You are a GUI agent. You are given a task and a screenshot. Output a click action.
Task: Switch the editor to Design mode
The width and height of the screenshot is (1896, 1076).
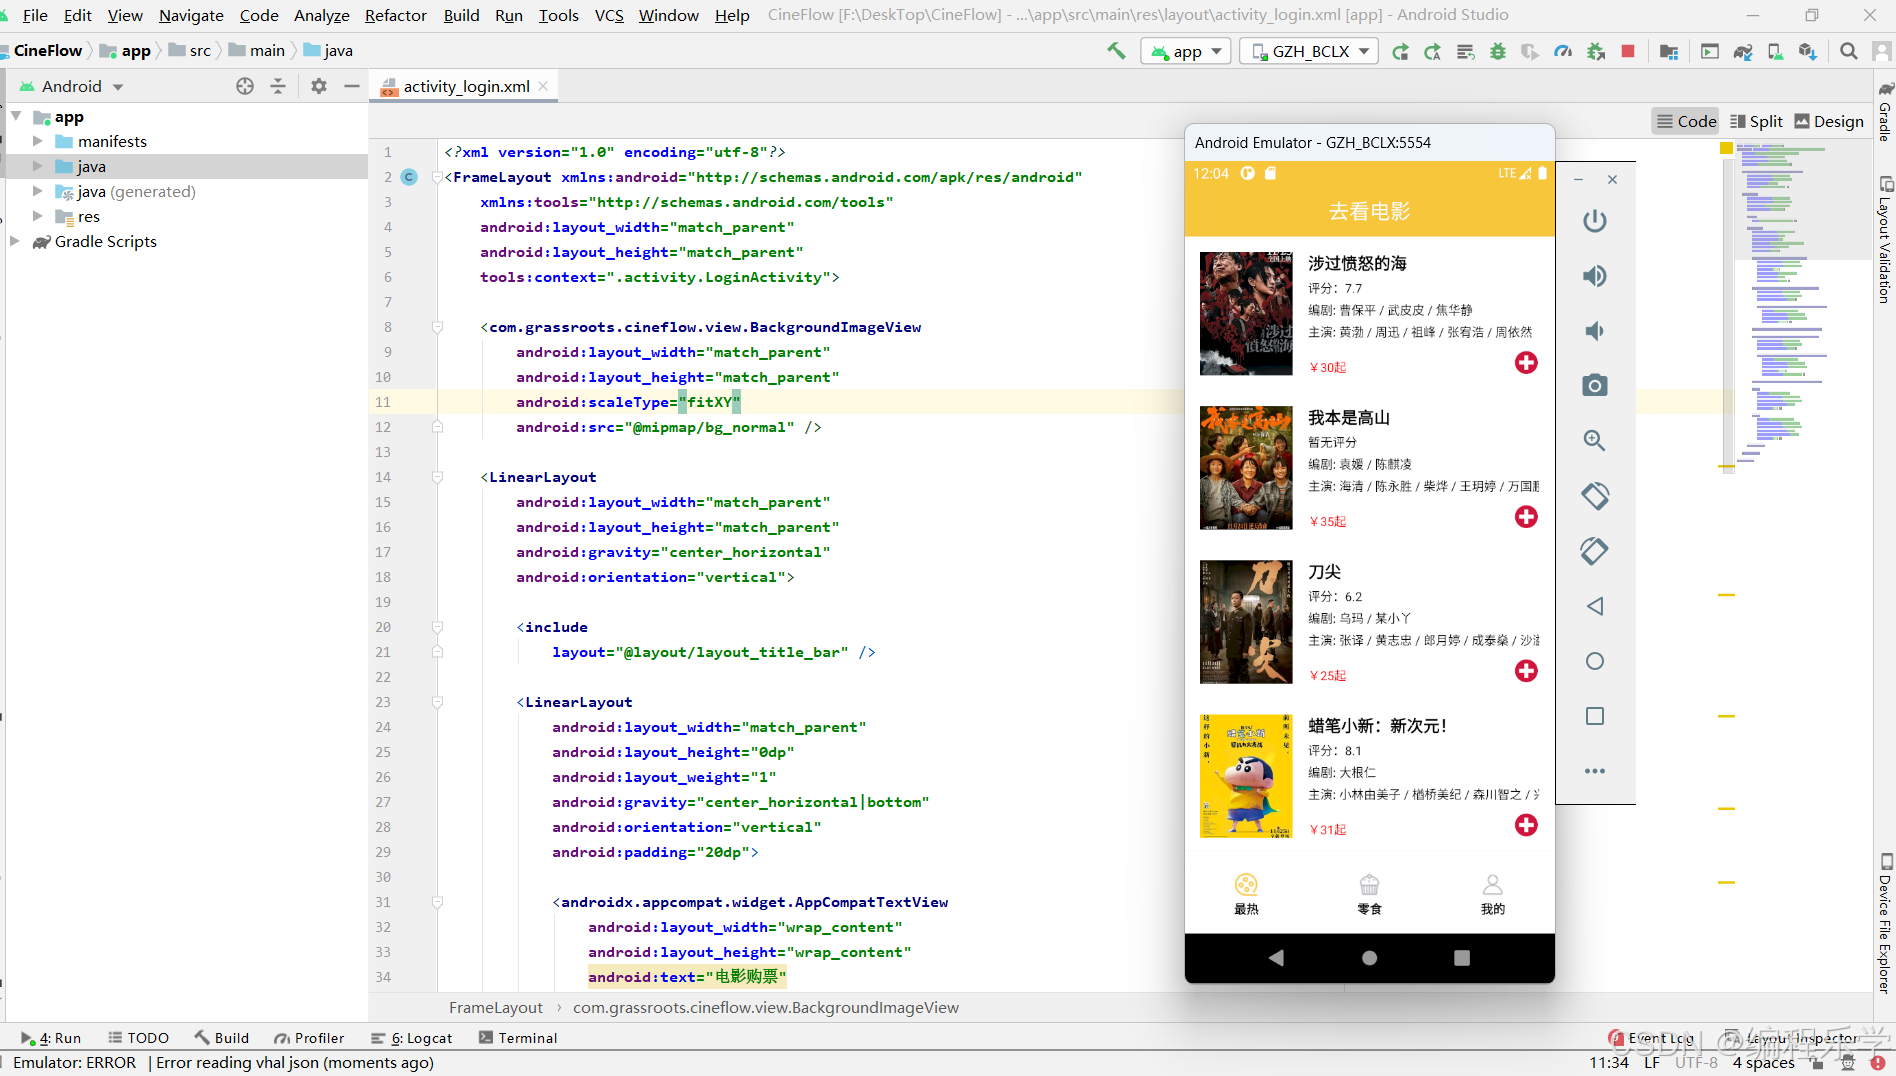1829,120
